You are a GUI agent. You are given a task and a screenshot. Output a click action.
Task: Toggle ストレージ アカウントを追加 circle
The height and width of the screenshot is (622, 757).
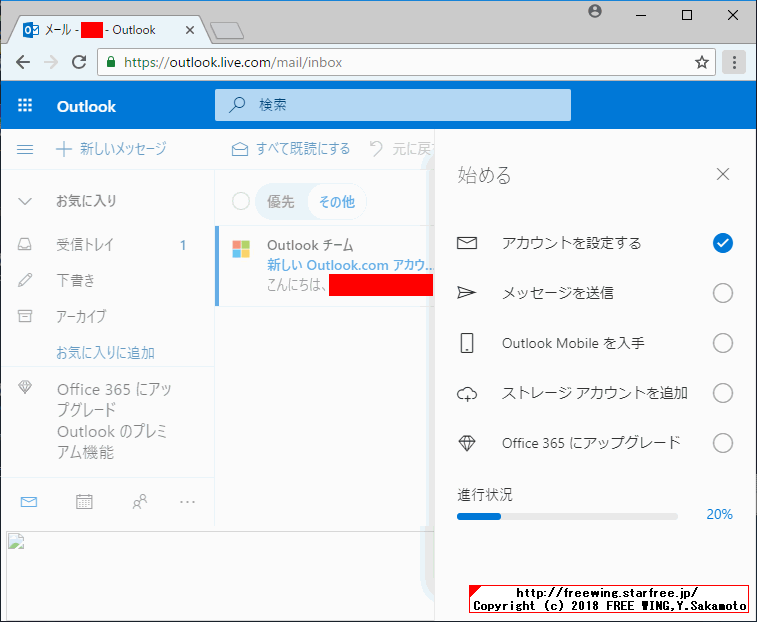point(723,393)
